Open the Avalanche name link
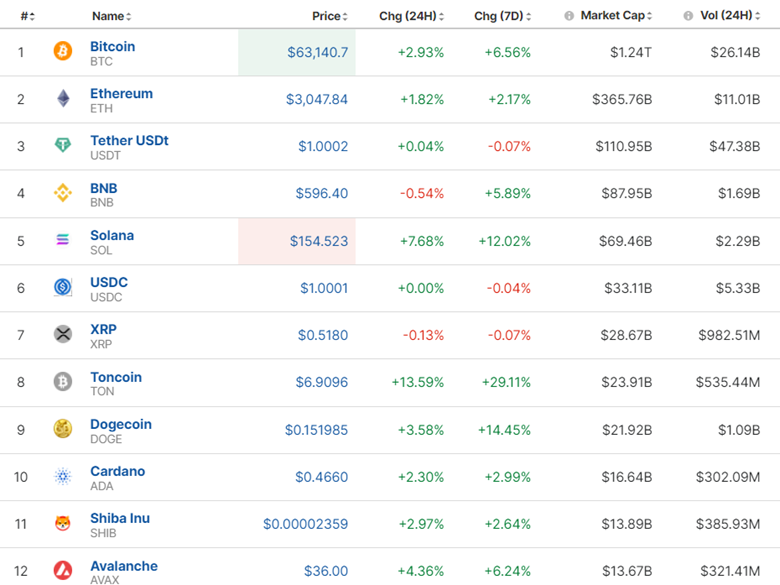 (x=124, y=566)
